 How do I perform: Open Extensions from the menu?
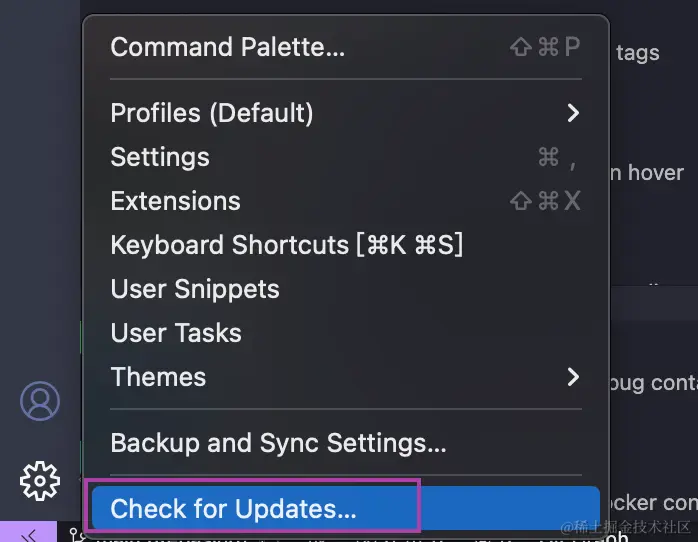[175, 201]
